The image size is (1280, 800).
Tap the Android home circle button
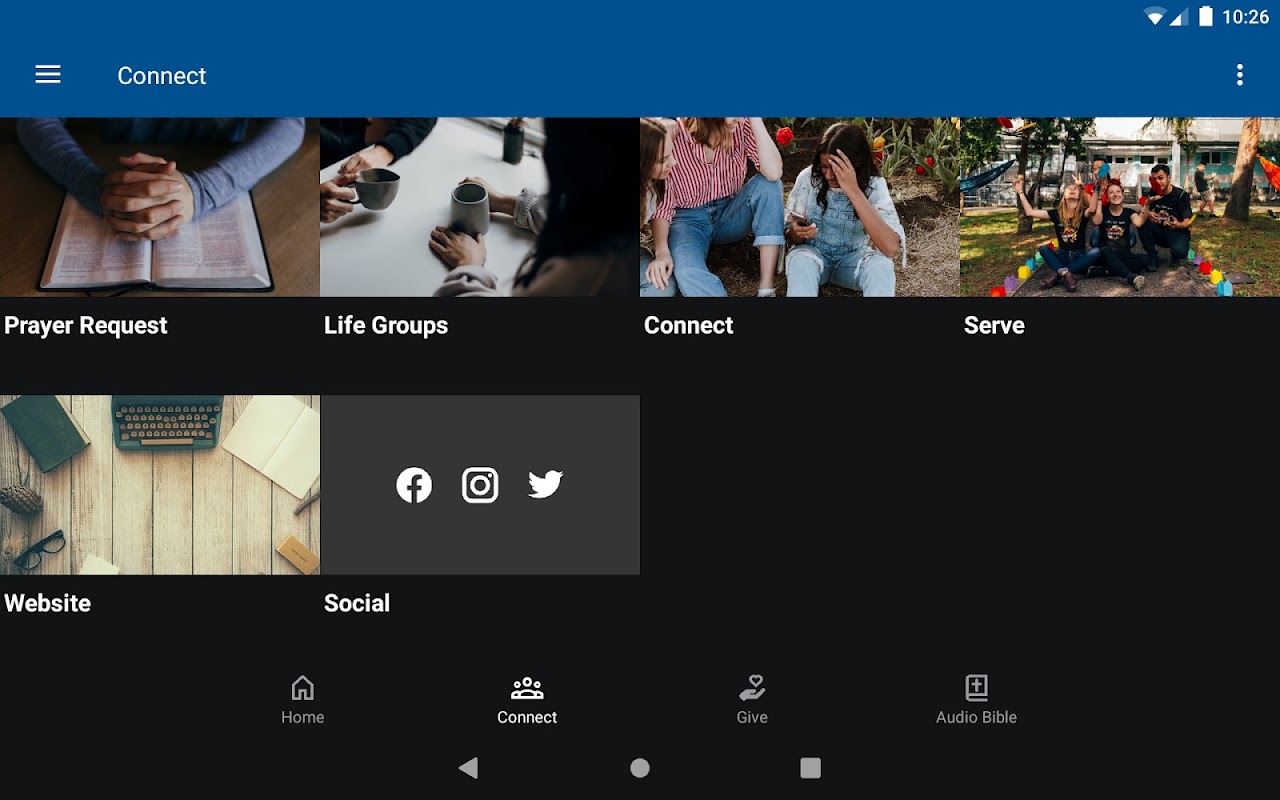pos(640,768)
